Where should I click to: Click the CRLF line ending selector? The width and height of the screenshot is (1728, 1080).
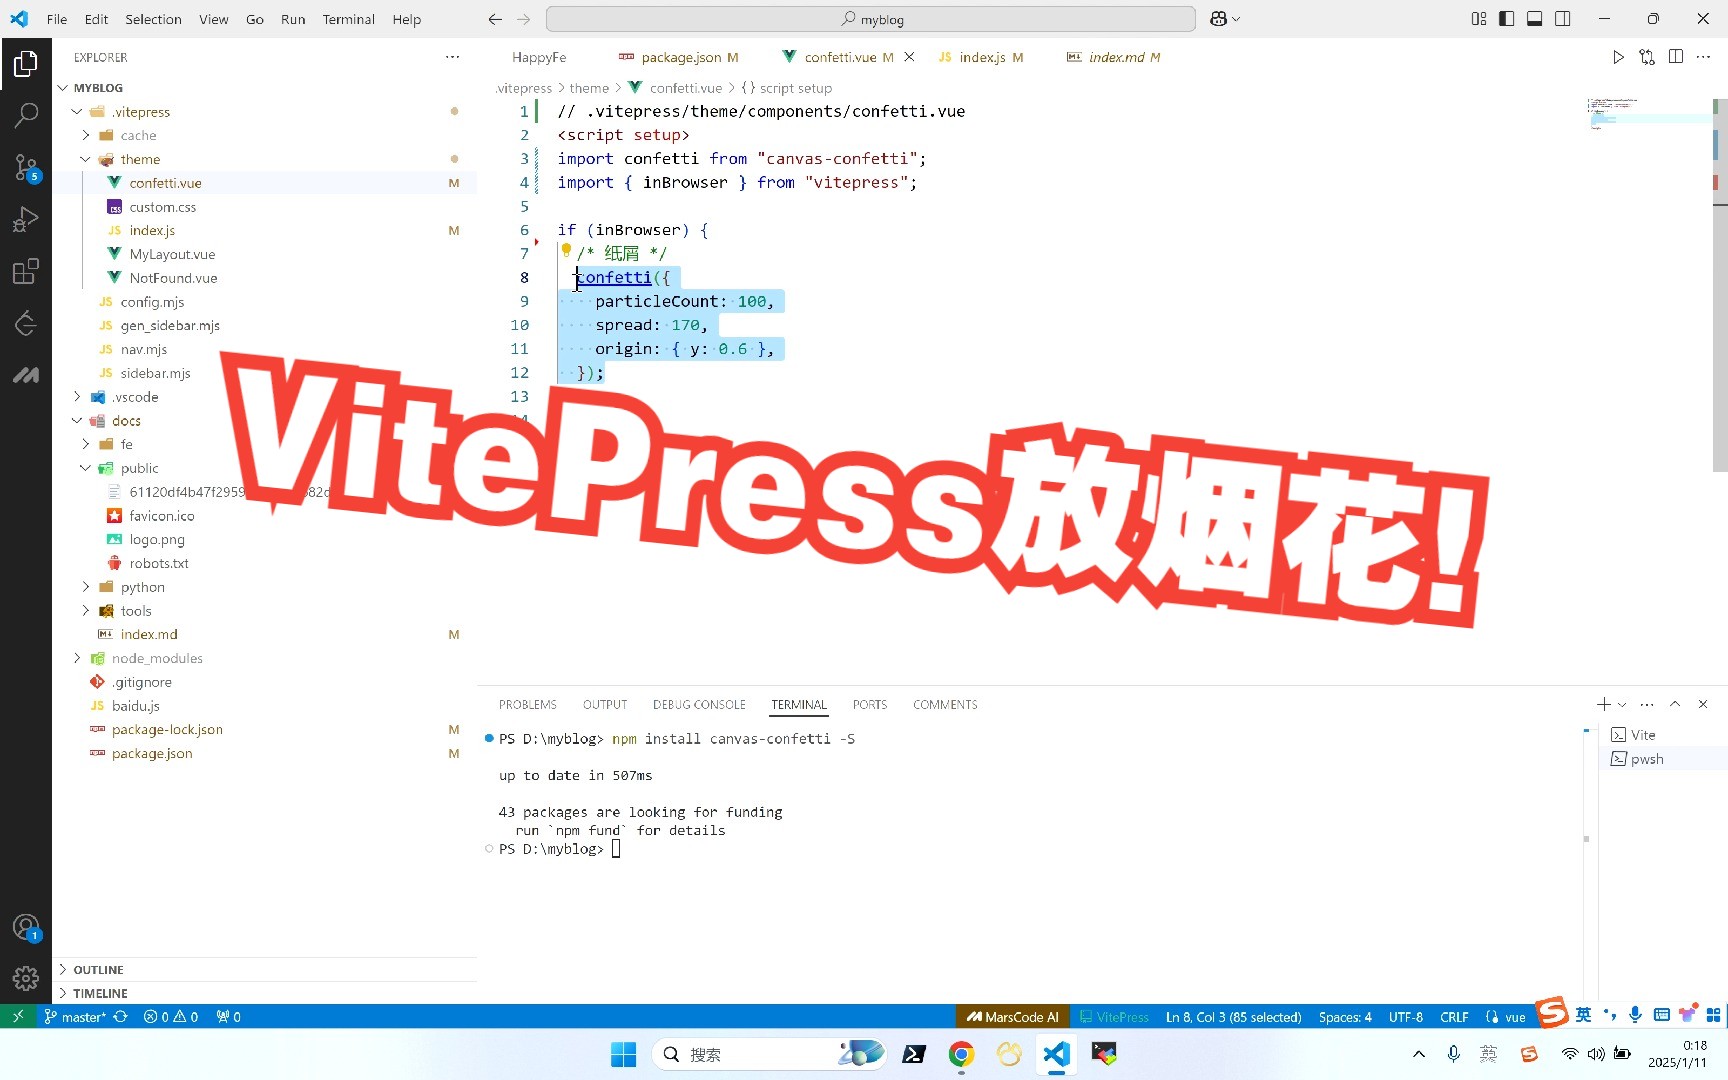[x=1454, y=1016]
